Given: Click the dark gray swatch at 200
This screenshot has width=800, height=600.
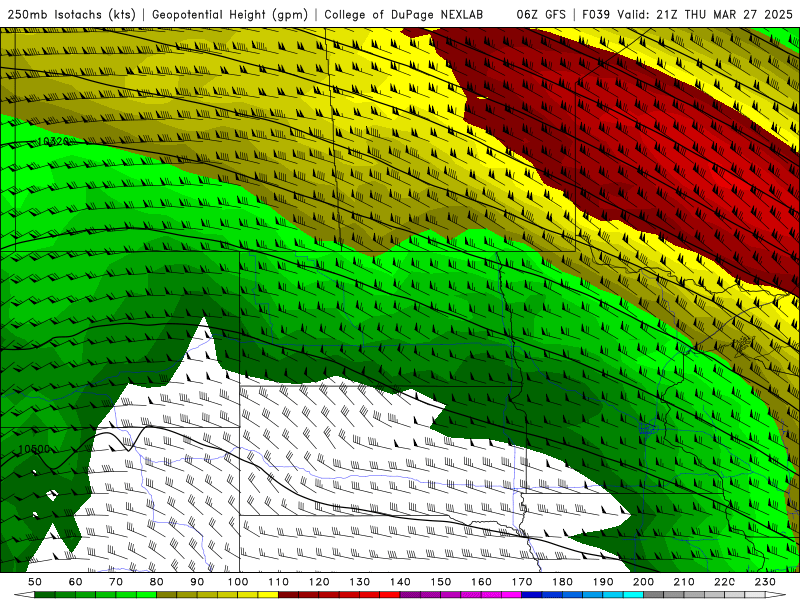Looking at the screenshot, I should point(654,595).
